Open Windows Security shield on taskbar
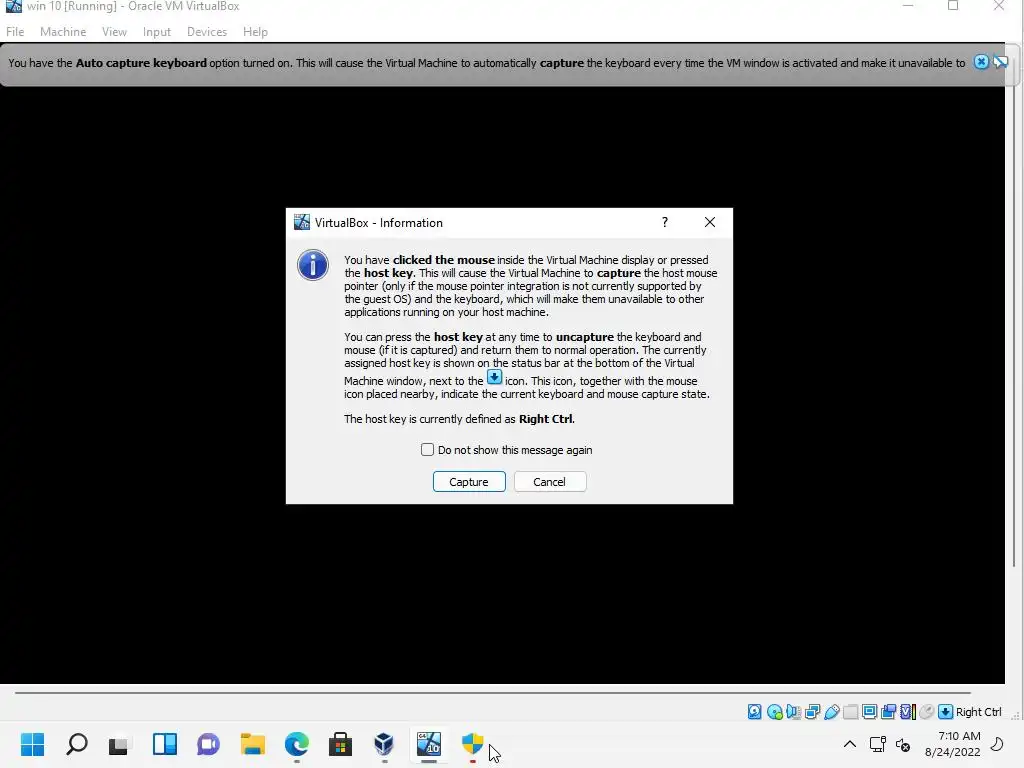The image size is (1024, 768). click(x=472, y=744)
